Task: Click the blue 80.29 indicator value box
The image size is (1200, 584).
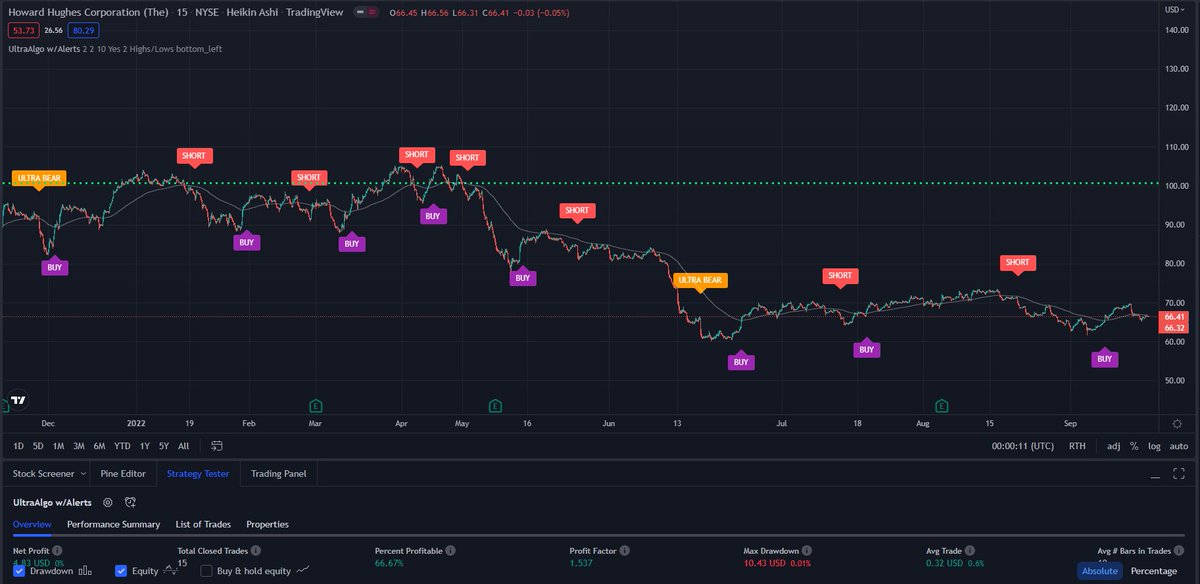Action: tap(85, 29)
